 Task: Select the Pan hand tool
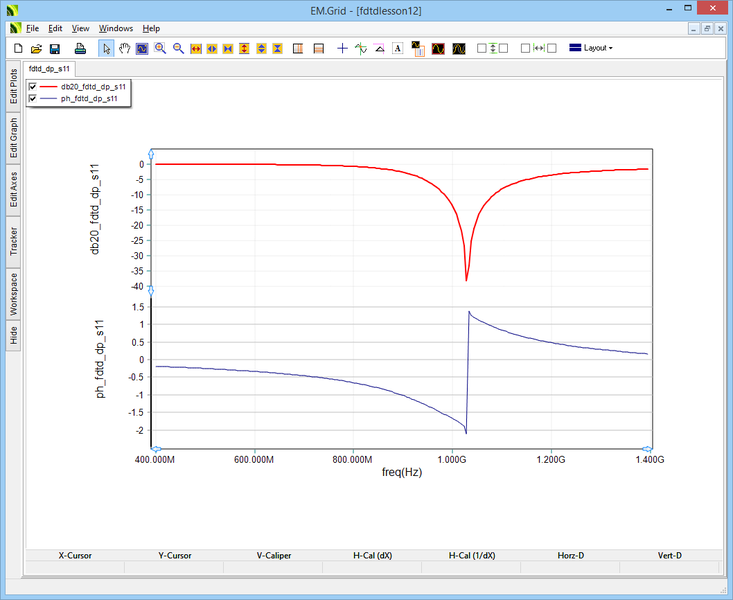[x=124, y=48]
